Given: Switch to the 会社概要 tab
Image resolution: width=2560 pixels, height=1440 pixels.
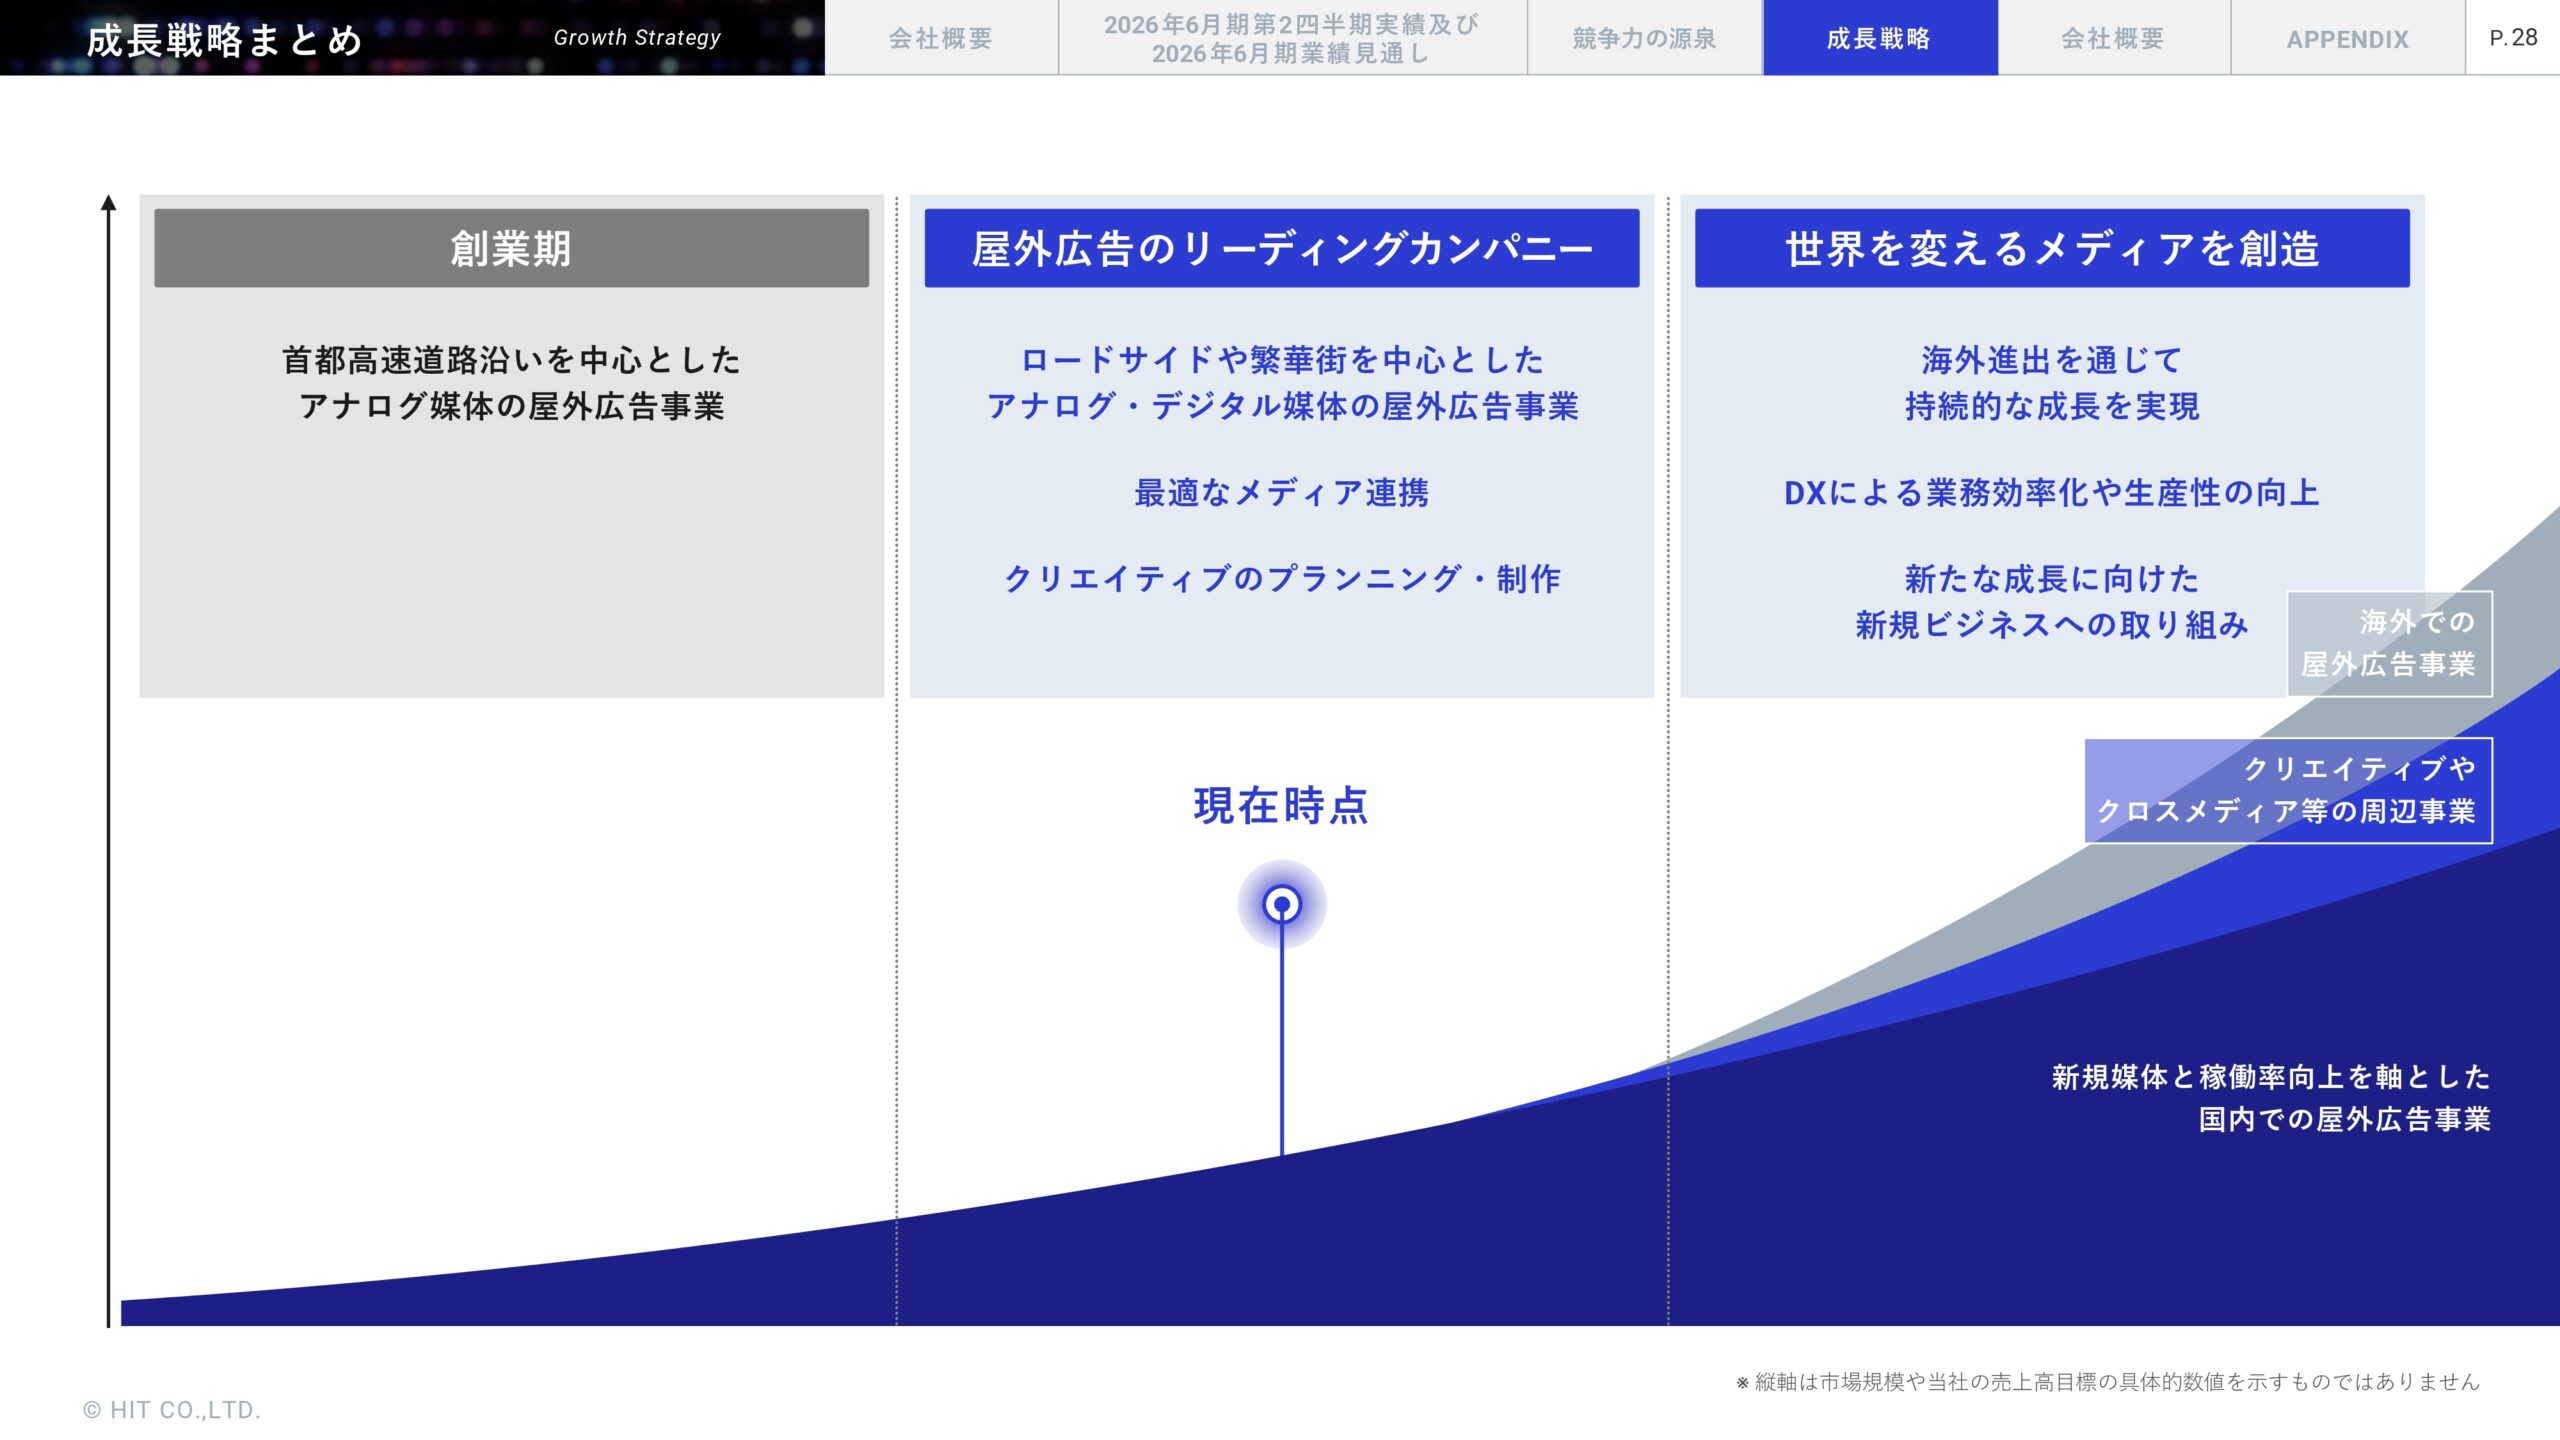Looking at the screenshot, I should coord(940,40).
